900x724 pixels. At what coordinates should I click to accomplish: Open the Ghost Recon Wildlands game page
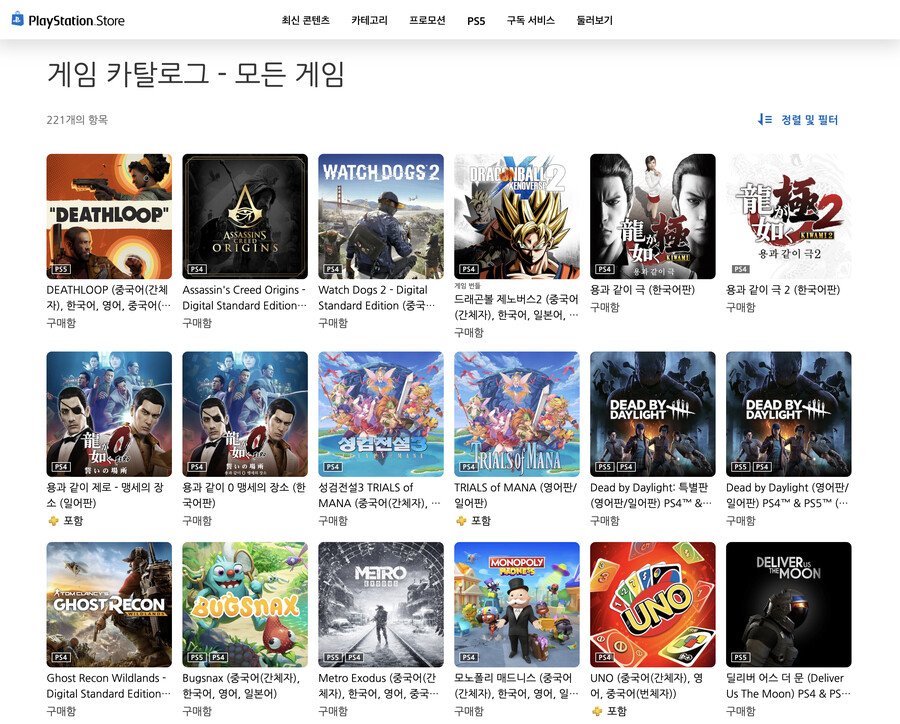[x=109, y=604]
